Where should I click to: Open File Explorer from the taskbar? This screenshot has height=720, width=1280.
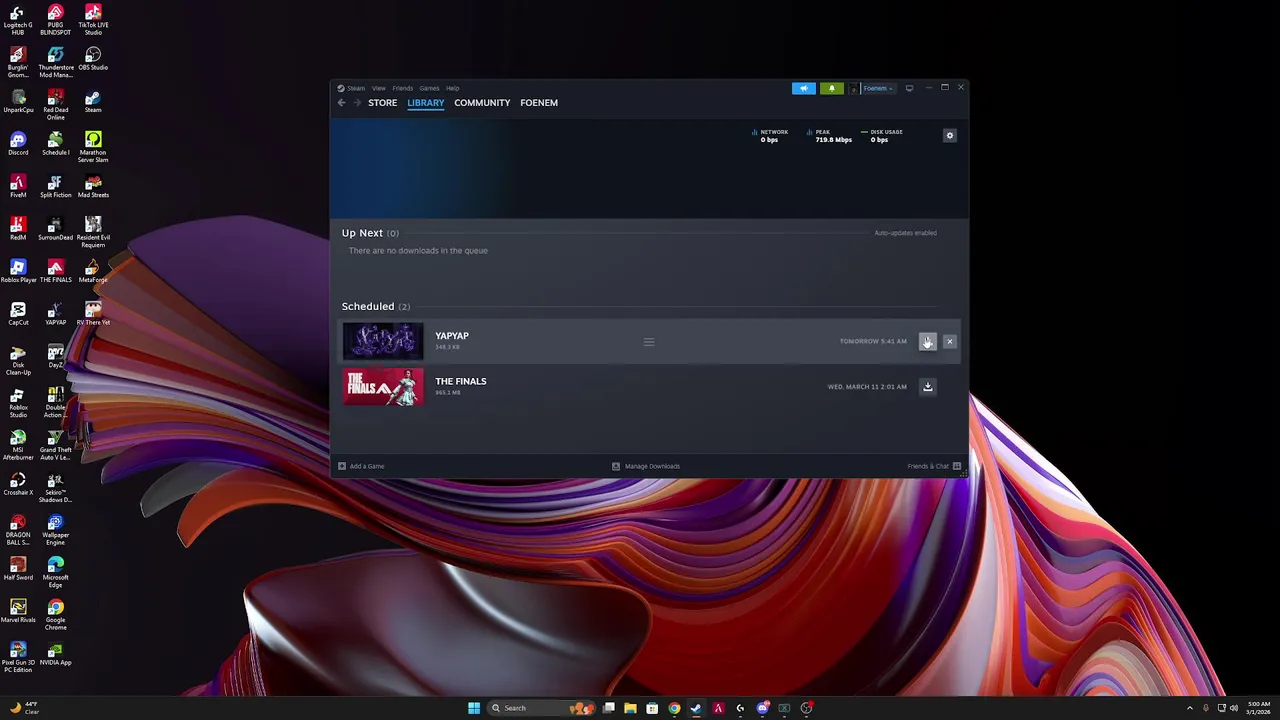coord(630,708)
